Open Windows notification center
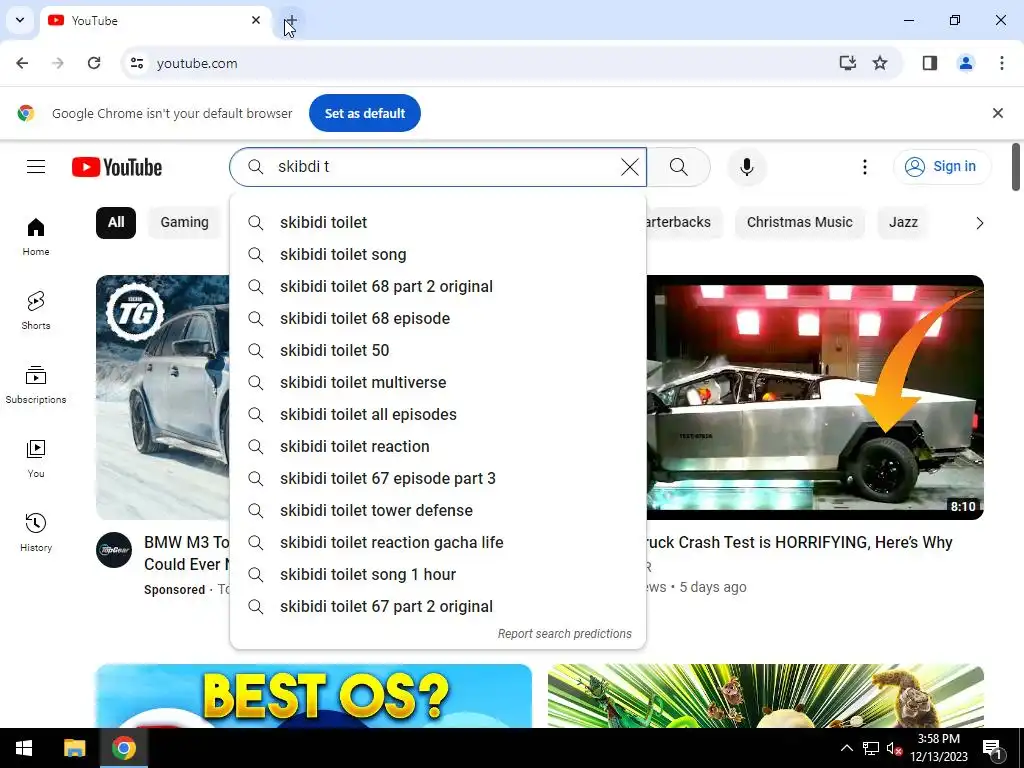The height and width of the screenshot is (768, 1024). (x=992, y=748)
